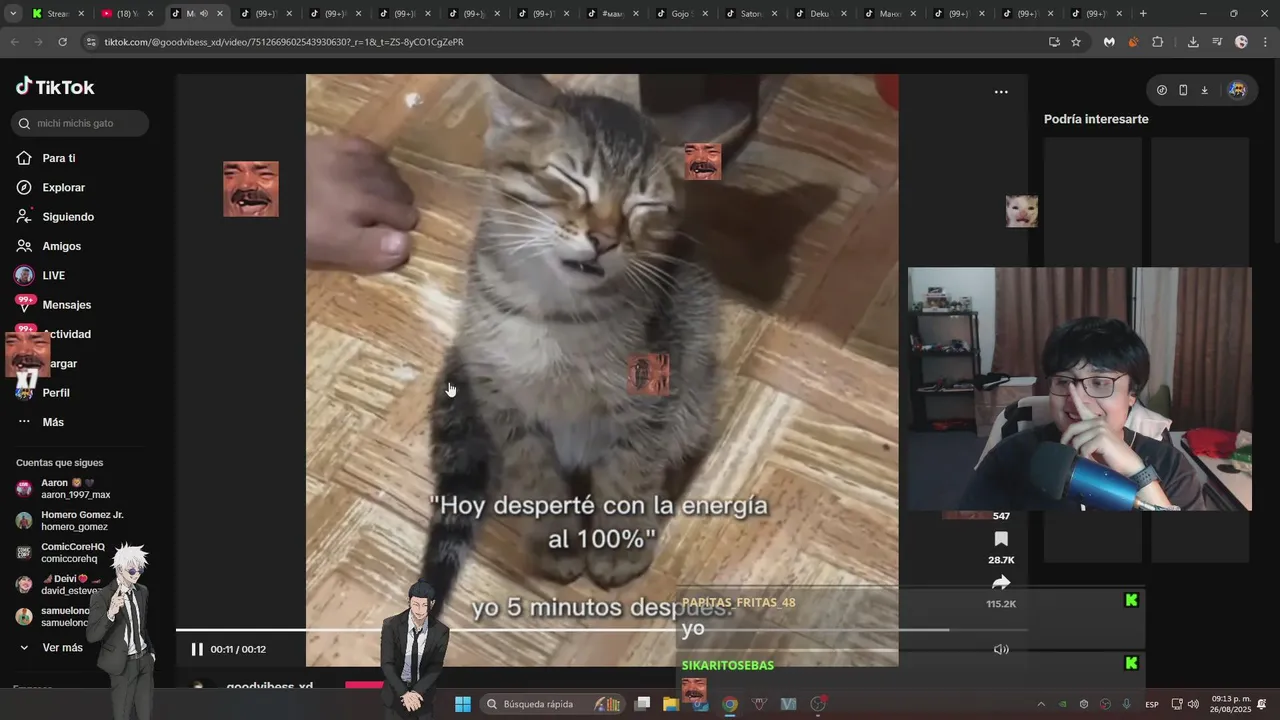The height and width of the screenshot is (720, 1280).
Task: Click the PAPITAS_FRITAS_48 chat username
Action: pos(739,602)
